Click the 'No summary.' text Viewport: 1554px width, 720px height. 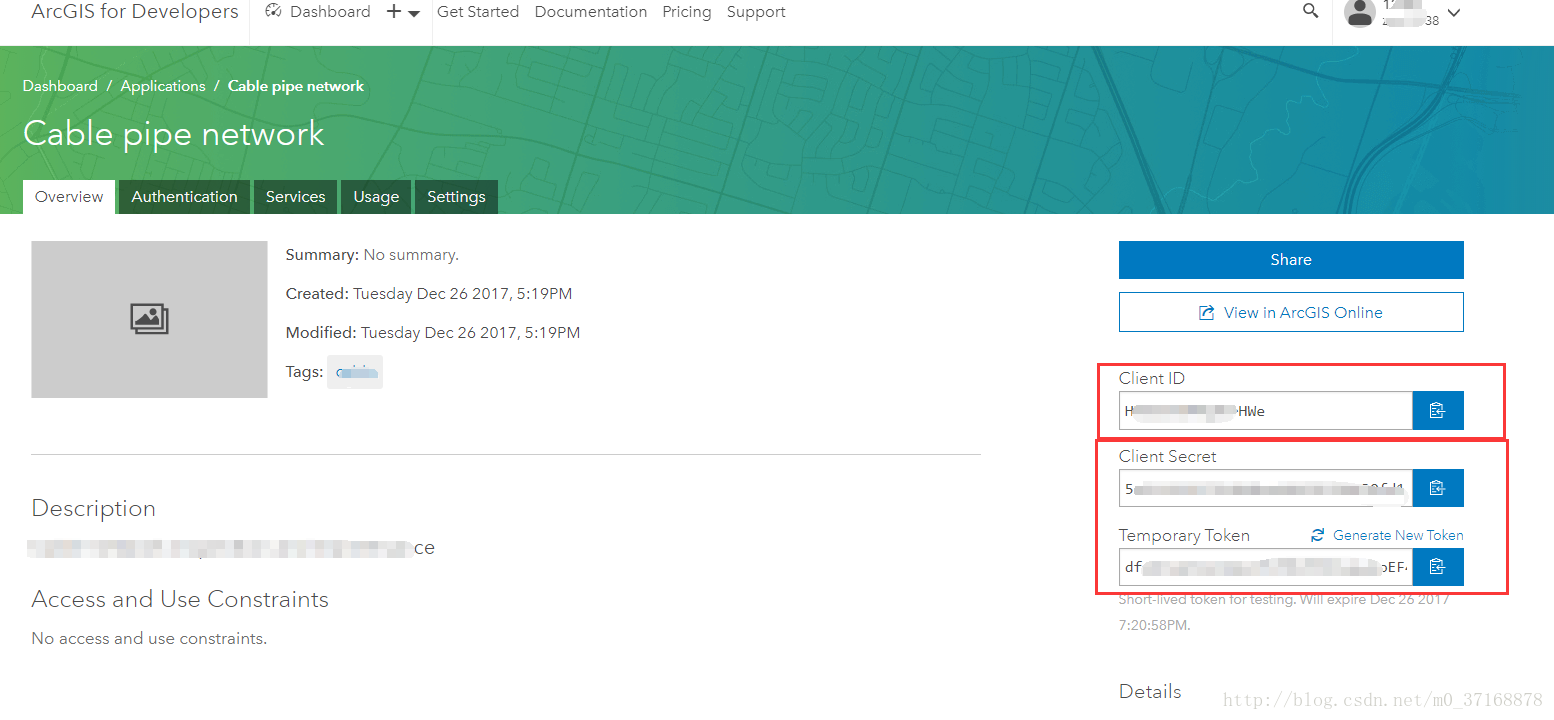point(411,255)
